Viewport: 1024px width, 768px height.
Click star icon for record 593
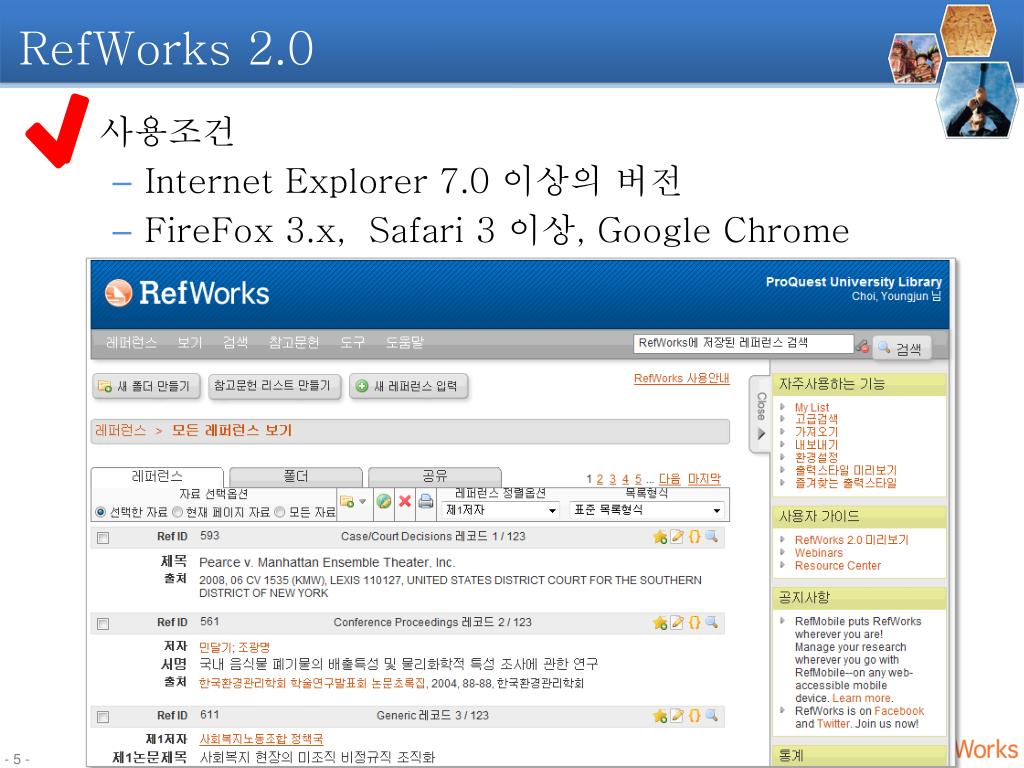point(660,537)
